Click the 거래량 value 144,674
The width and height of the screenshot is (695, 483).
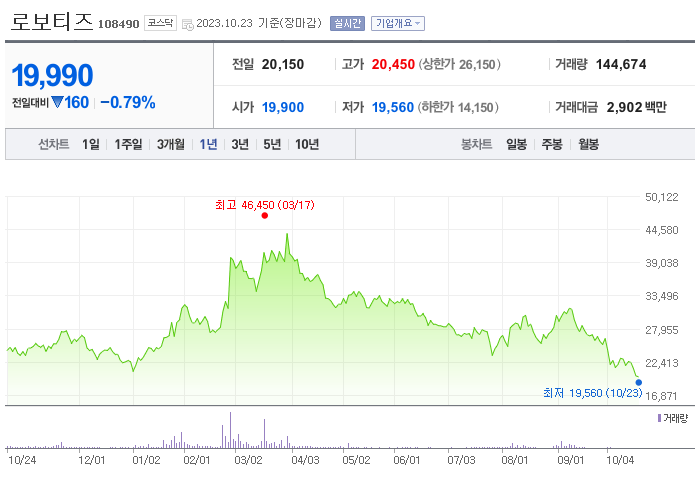click(621, 64)
